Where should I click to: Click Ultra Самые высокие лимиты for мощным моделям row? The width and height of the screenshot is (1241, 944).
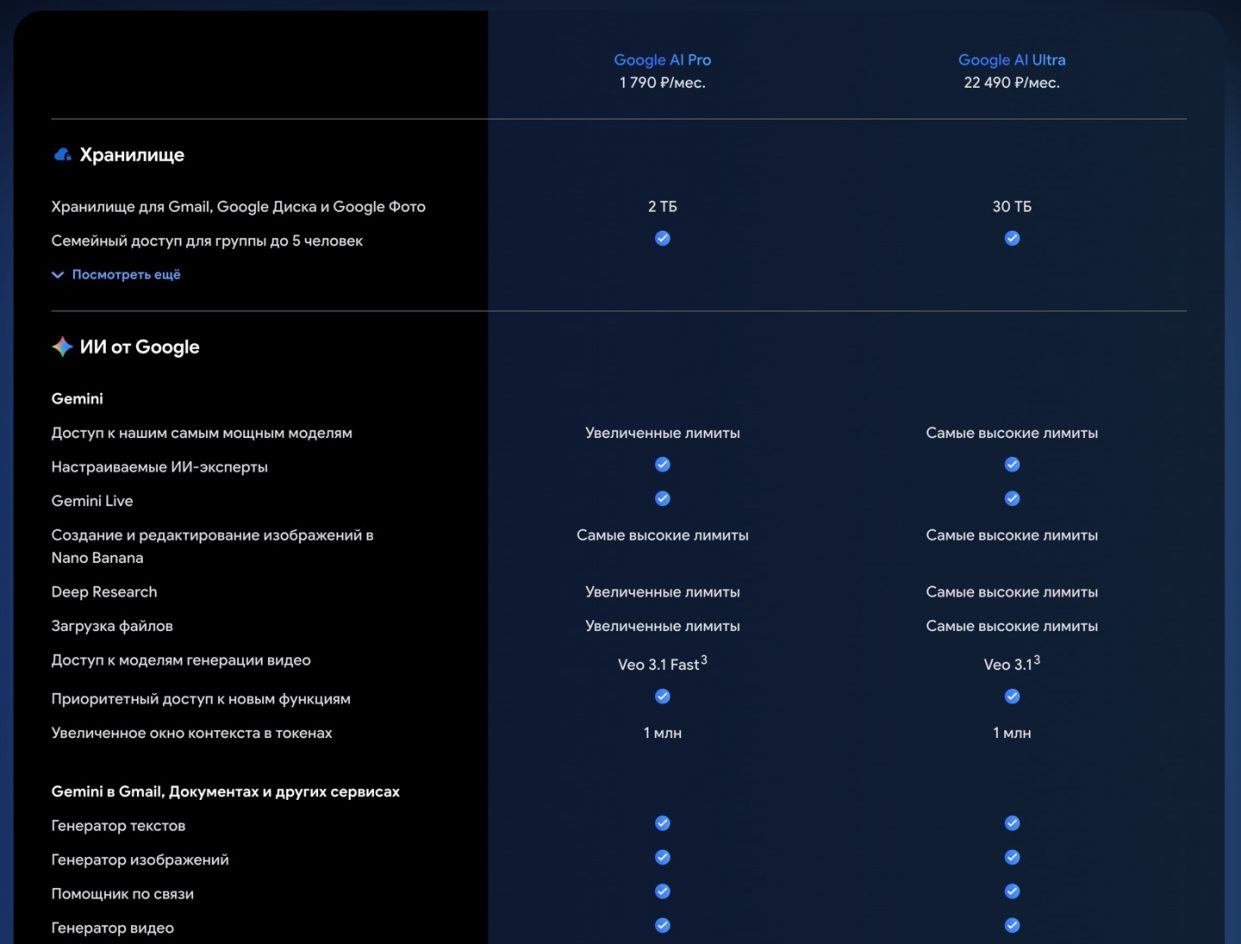tap(1012, 433)
